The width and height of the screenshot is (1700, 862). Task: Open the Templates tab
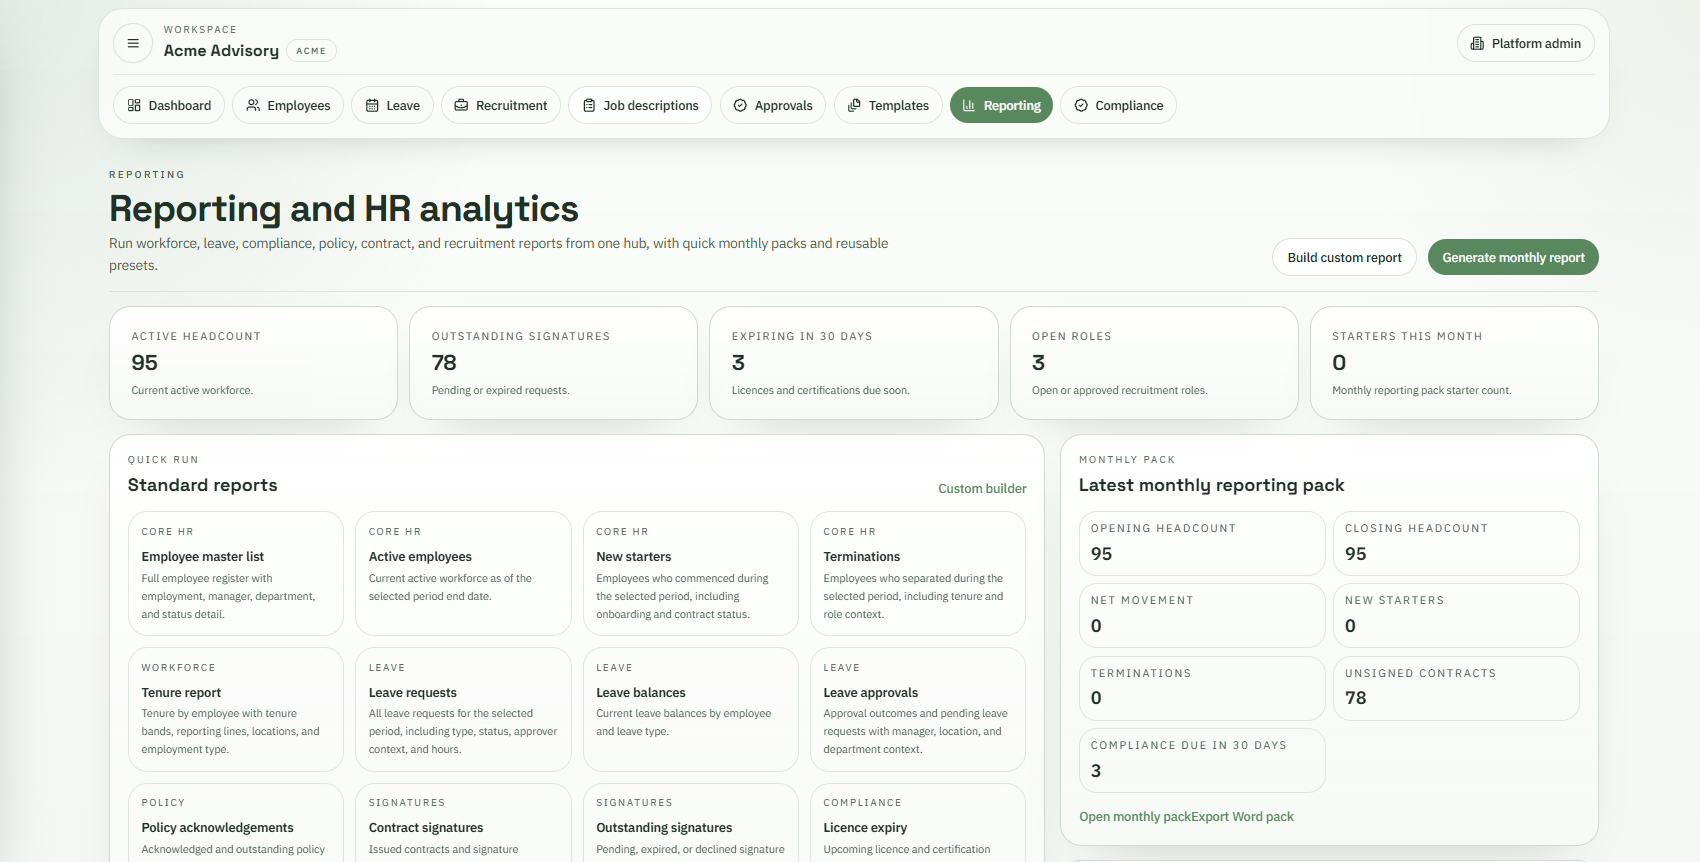click(888, 105)
